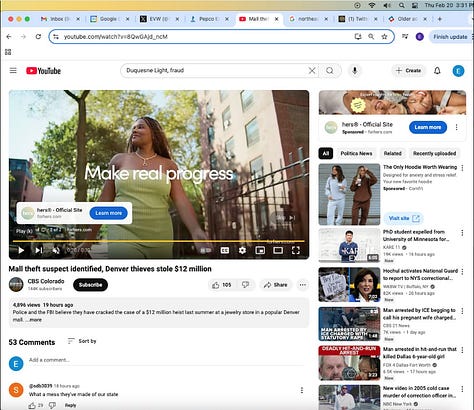The image size is (474, 410).
Task: Skip to next video in player
Action: click(x=39, y=250)
